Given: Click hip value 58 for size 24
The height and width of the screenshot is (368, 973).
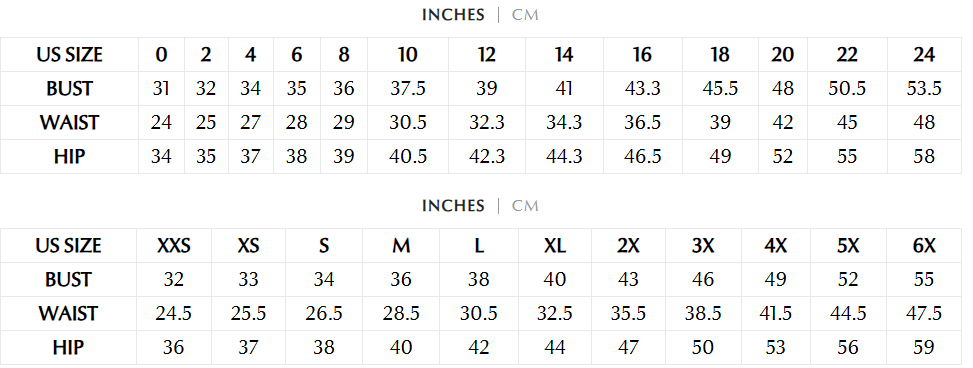Looking at the screenshot, I should tap(924, 156).
